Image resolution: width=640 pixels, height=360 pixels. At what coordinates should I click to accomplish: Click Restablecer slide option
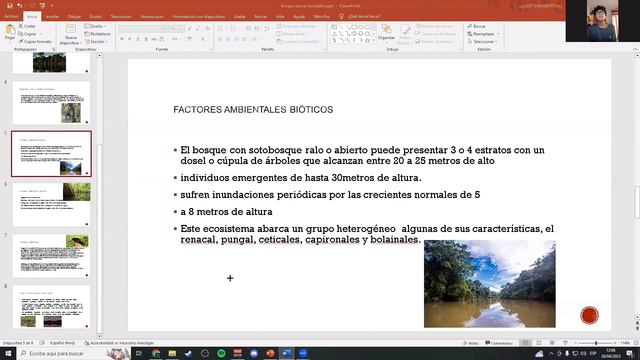(98, 34)
